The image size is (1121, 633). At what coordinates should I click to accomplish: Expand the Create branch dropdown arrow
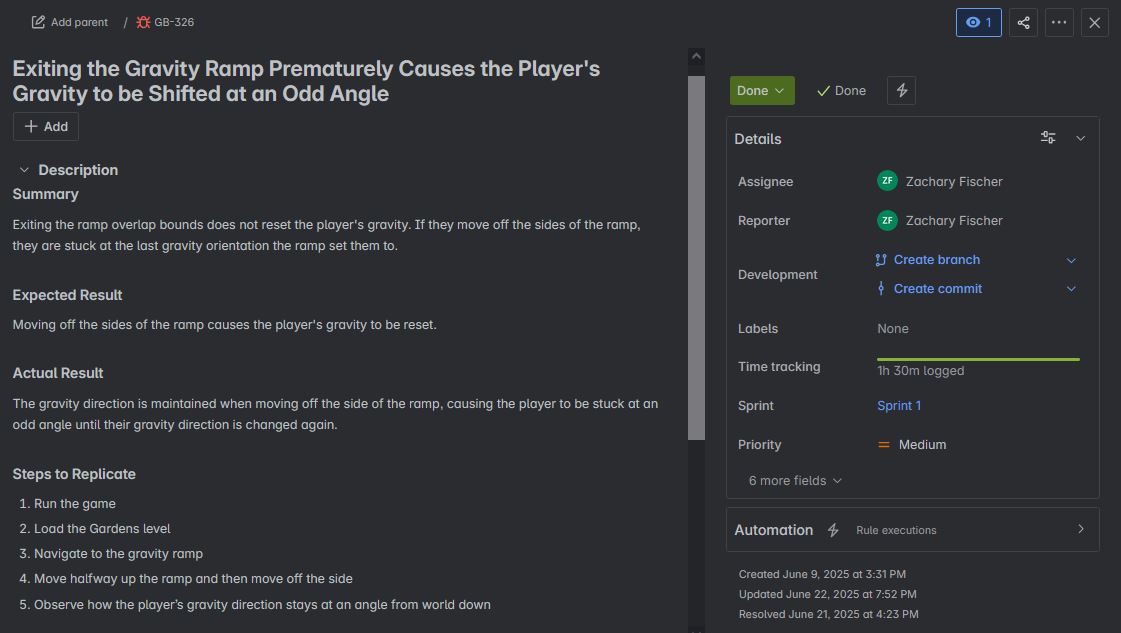1071,260
